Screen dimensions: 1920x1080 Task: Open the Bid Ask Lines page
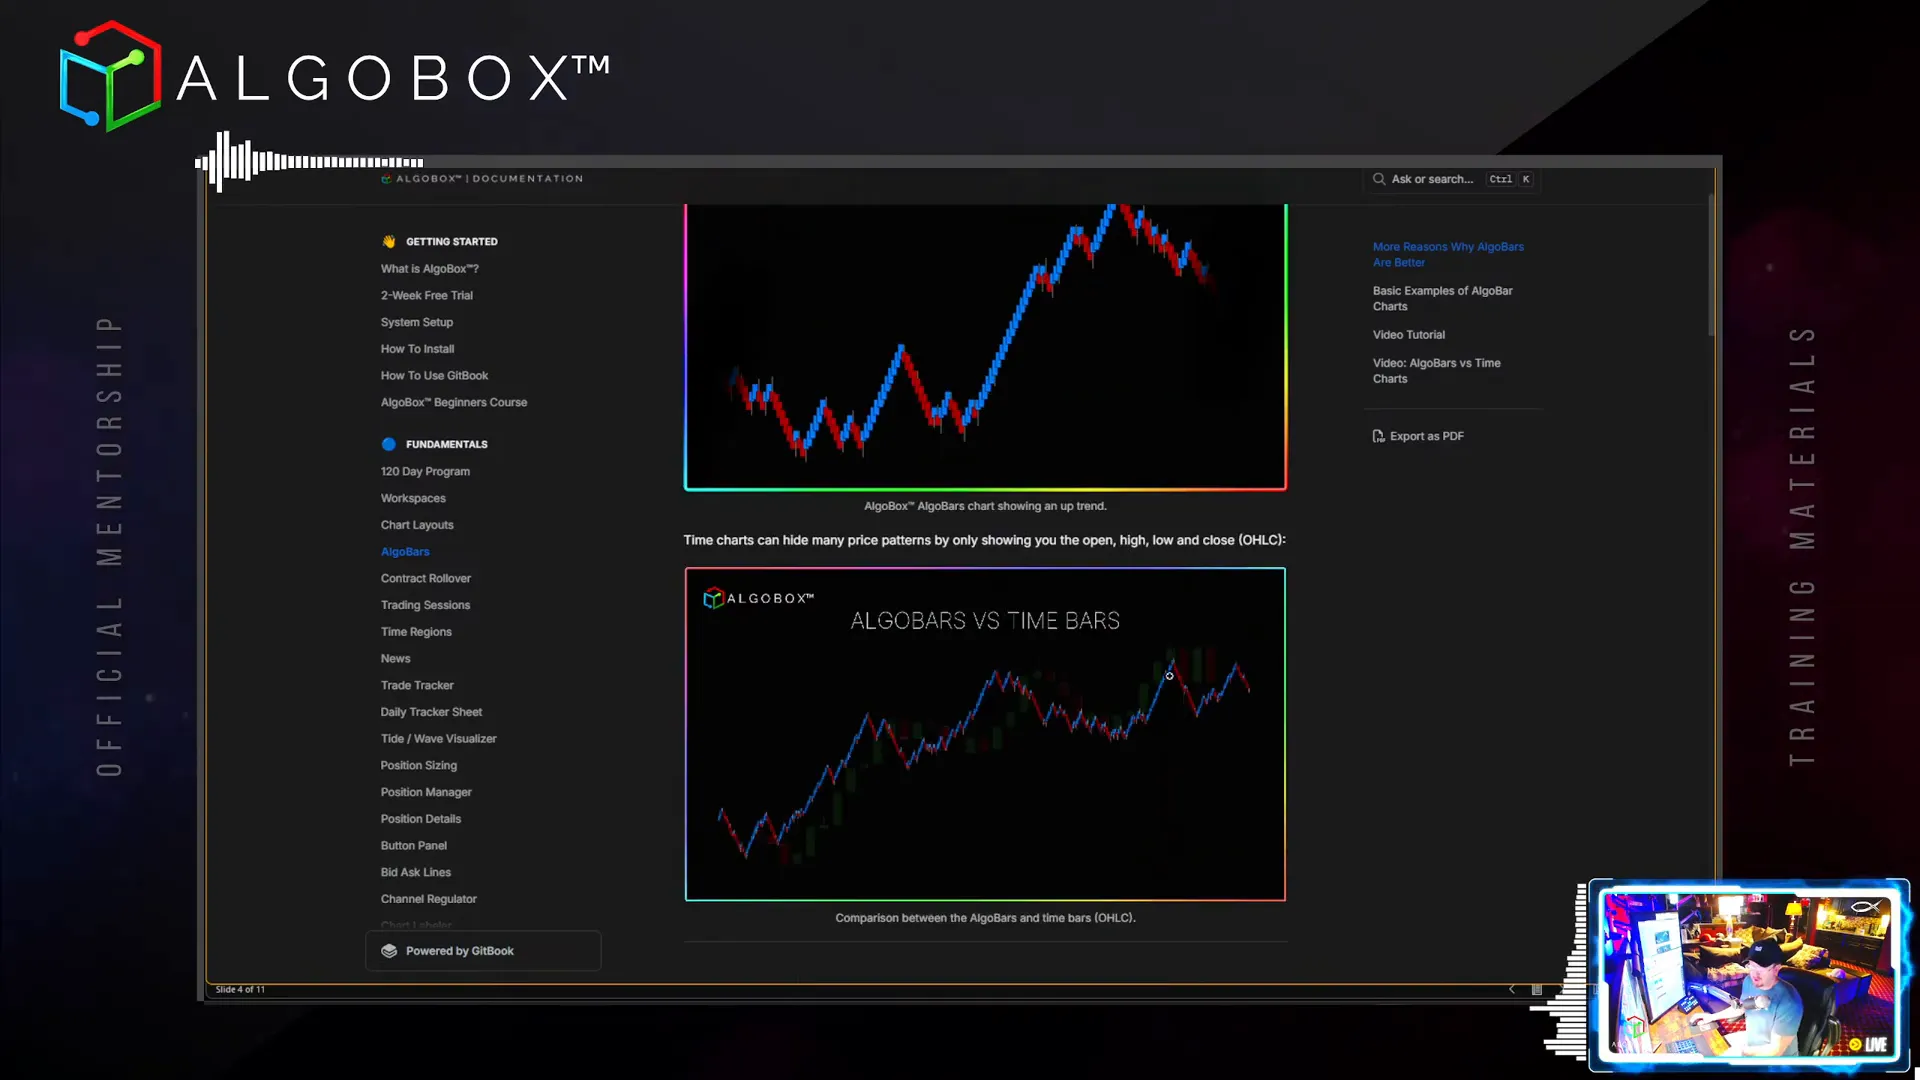tap(416, 873)
